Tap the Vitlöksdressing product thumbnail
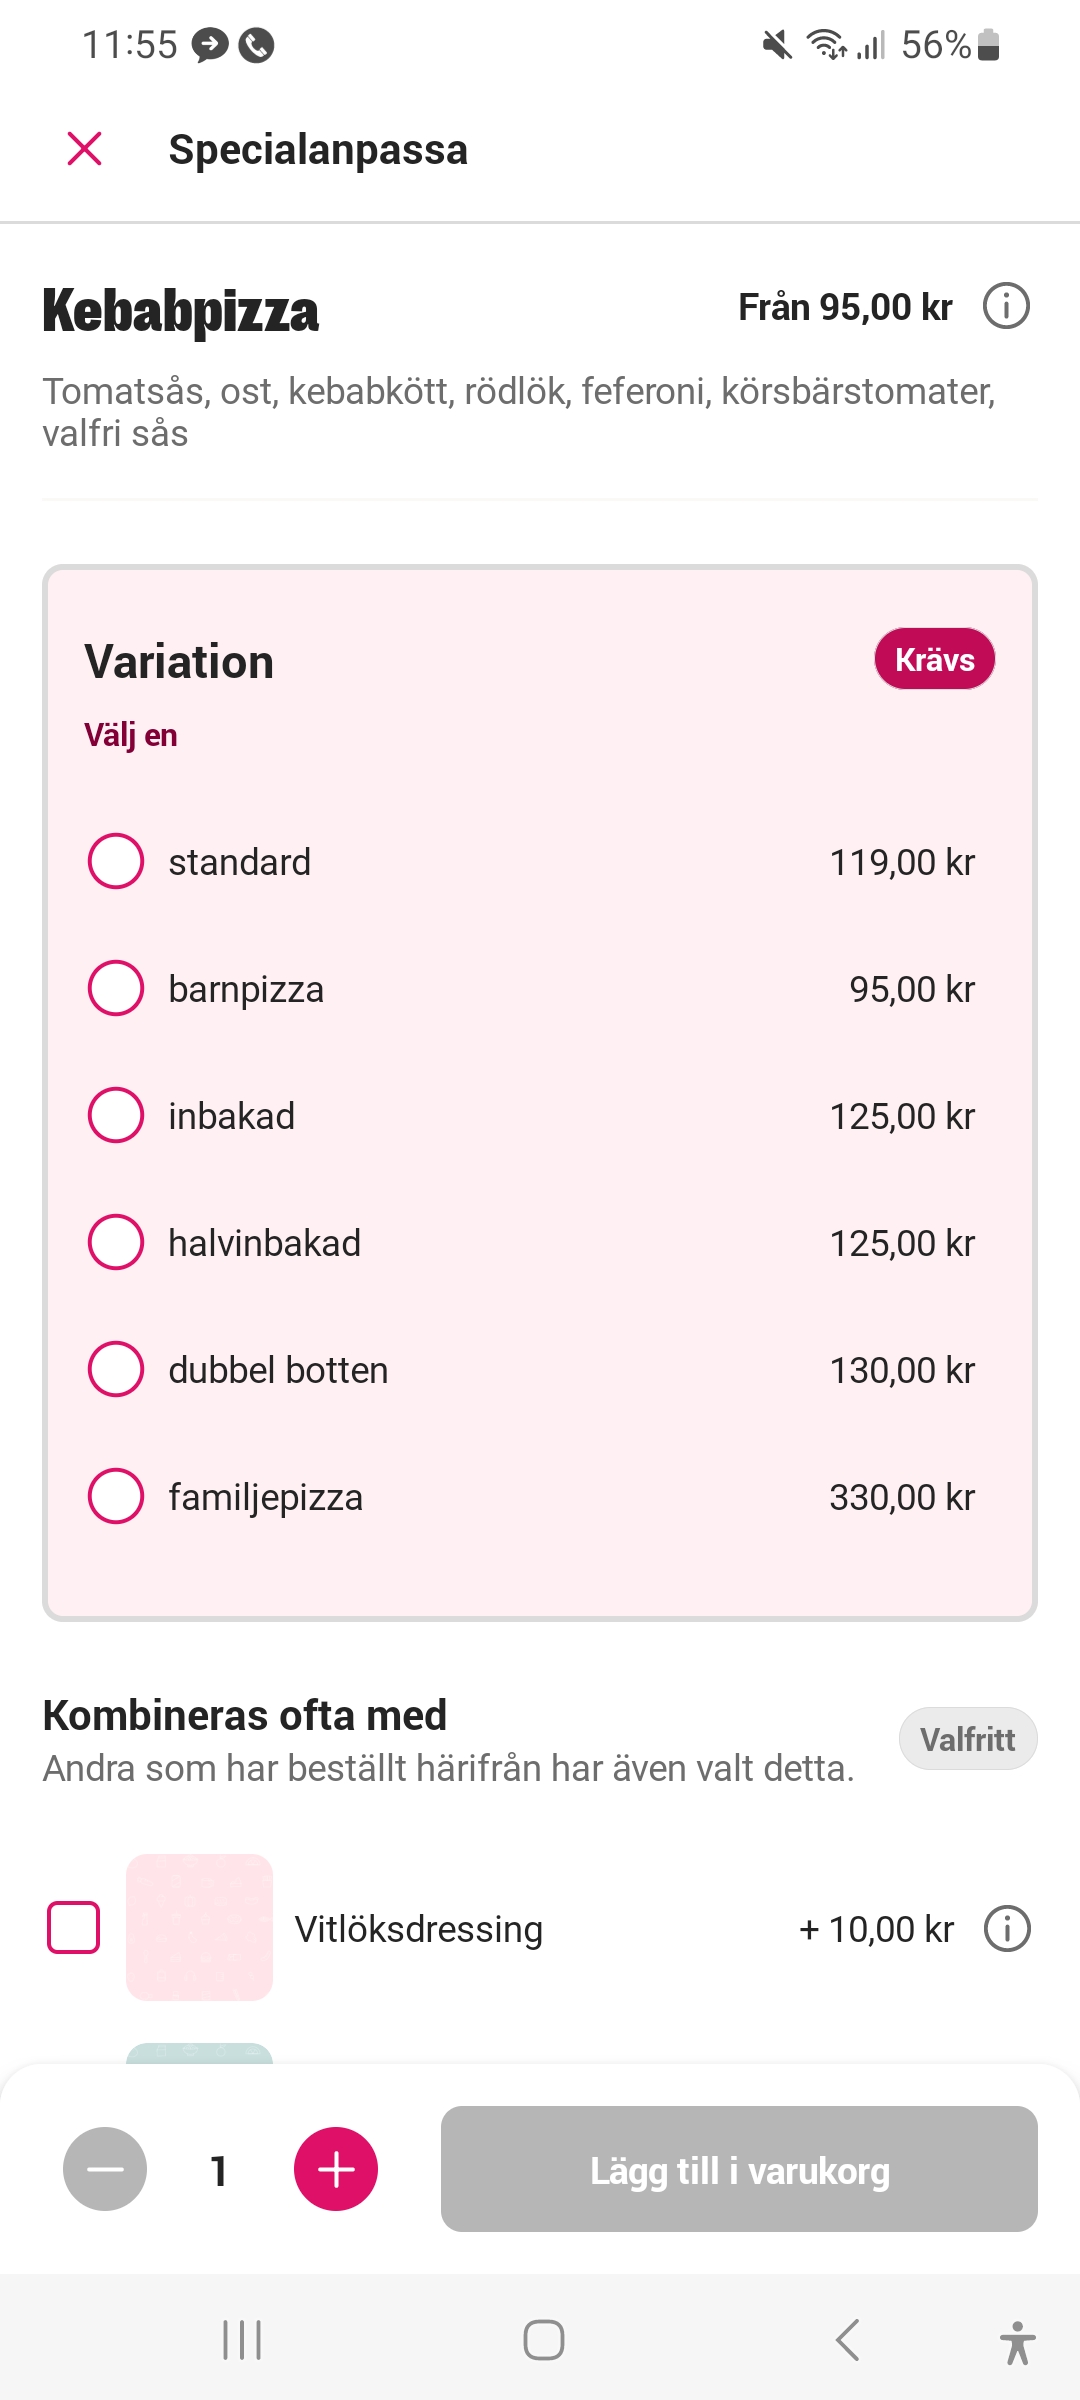Viewport: 1080px width, 2400px height. [x=200, y=1928]
